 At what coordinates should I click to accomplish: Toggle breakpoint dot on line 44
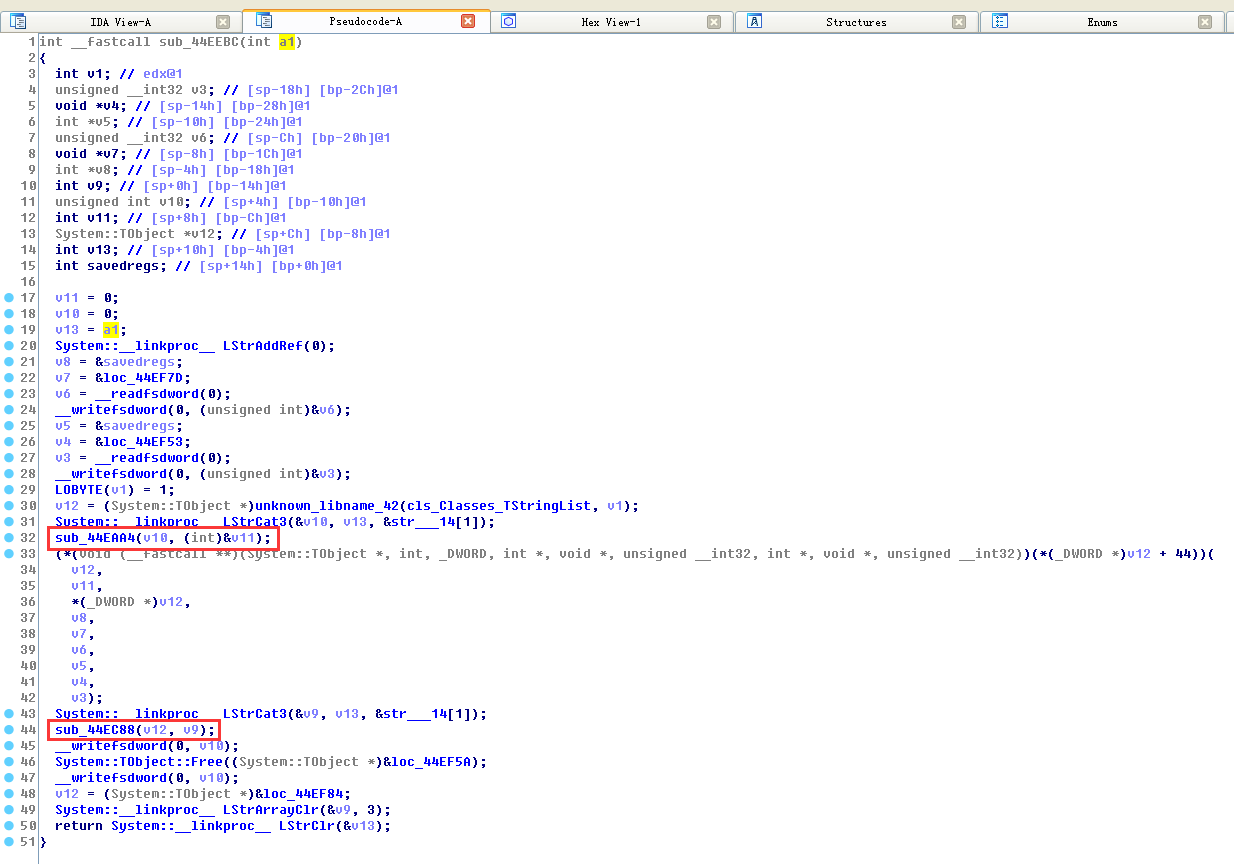coord(9,730)
